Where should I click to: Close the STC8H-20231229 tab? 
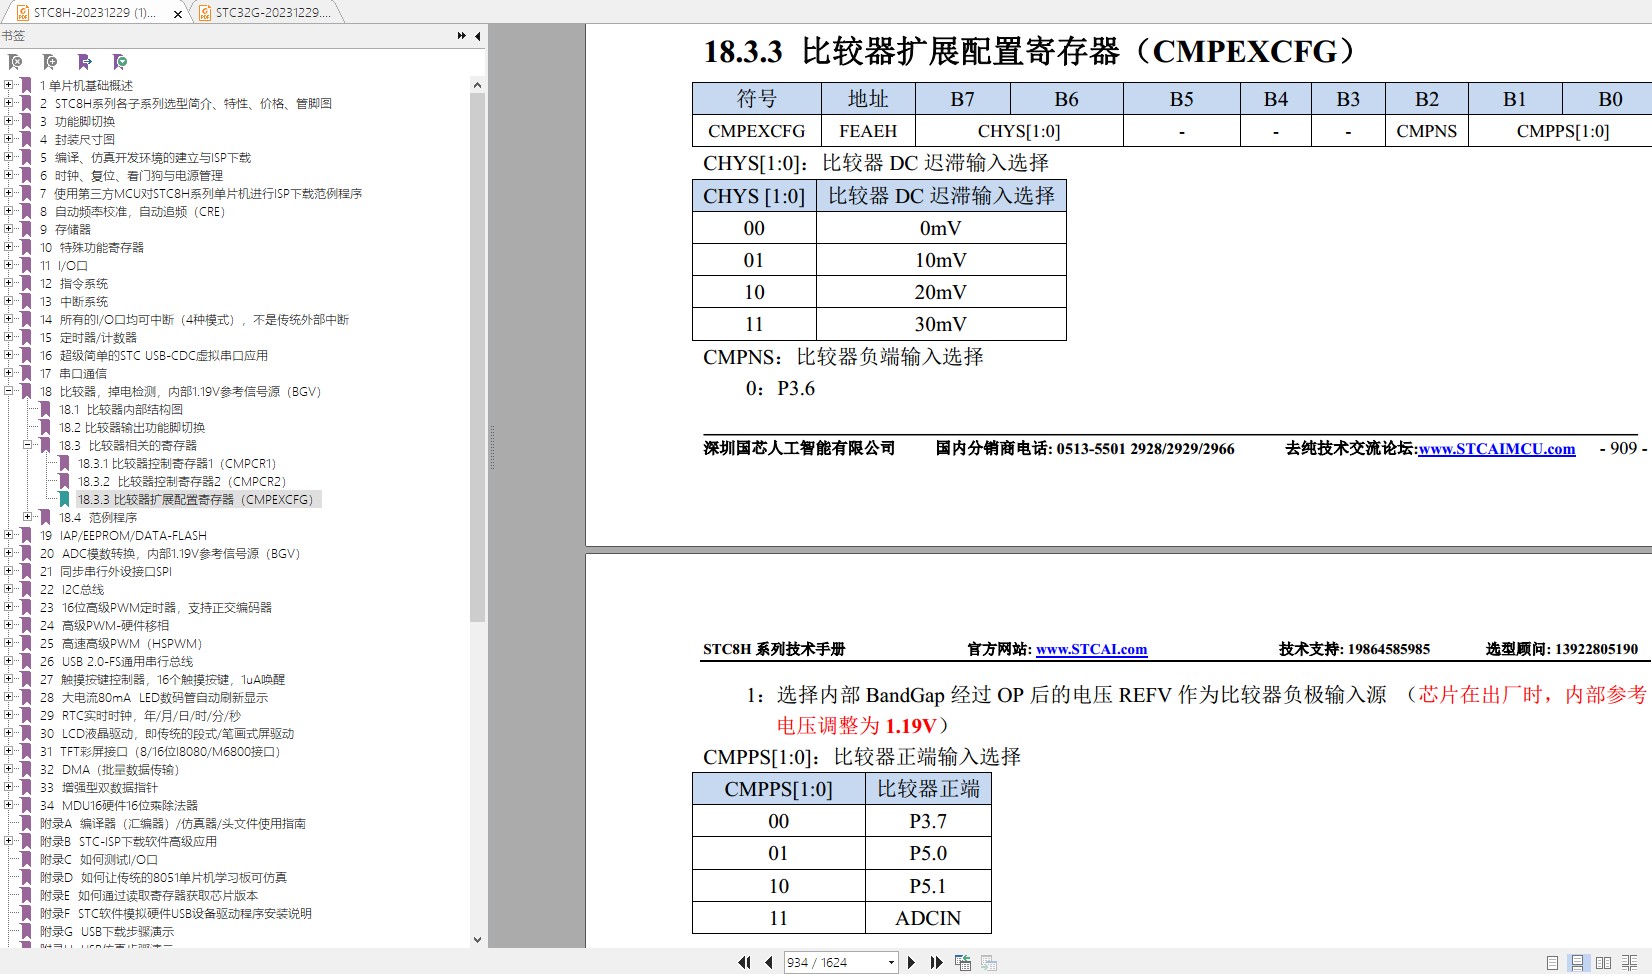(178, 14)
